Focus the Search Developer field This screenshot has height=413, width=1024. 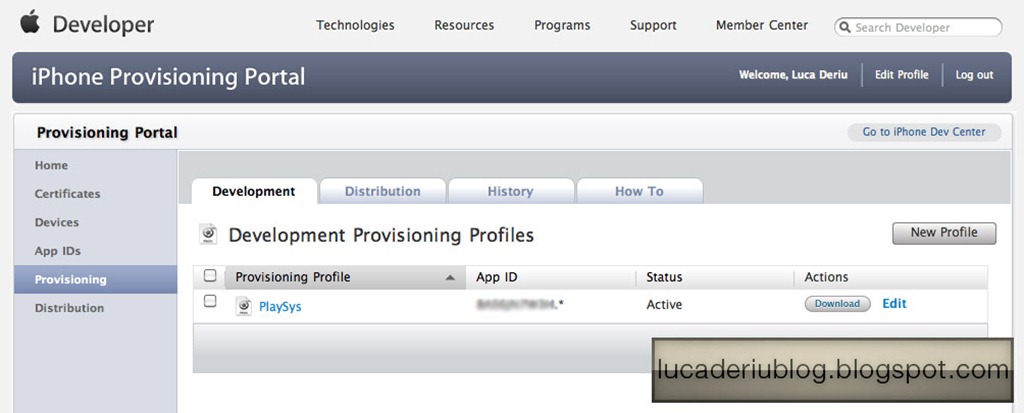click(918, 27)
